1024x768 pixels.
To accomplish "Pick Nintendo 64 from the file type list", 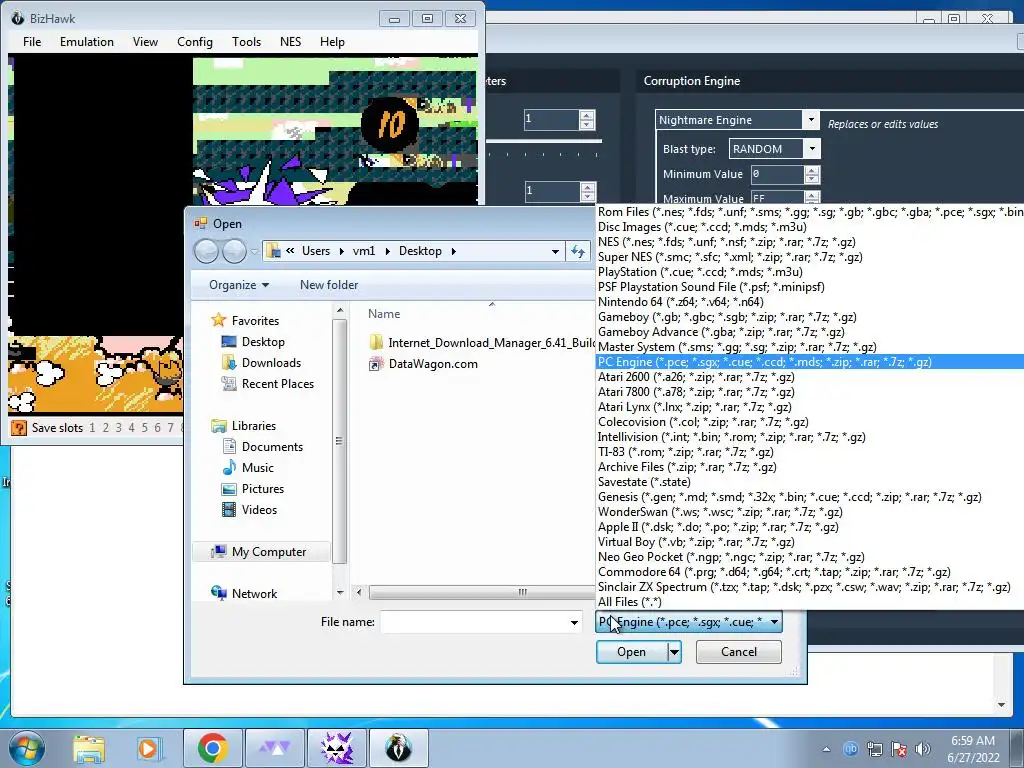I will (x=810, y=302).
